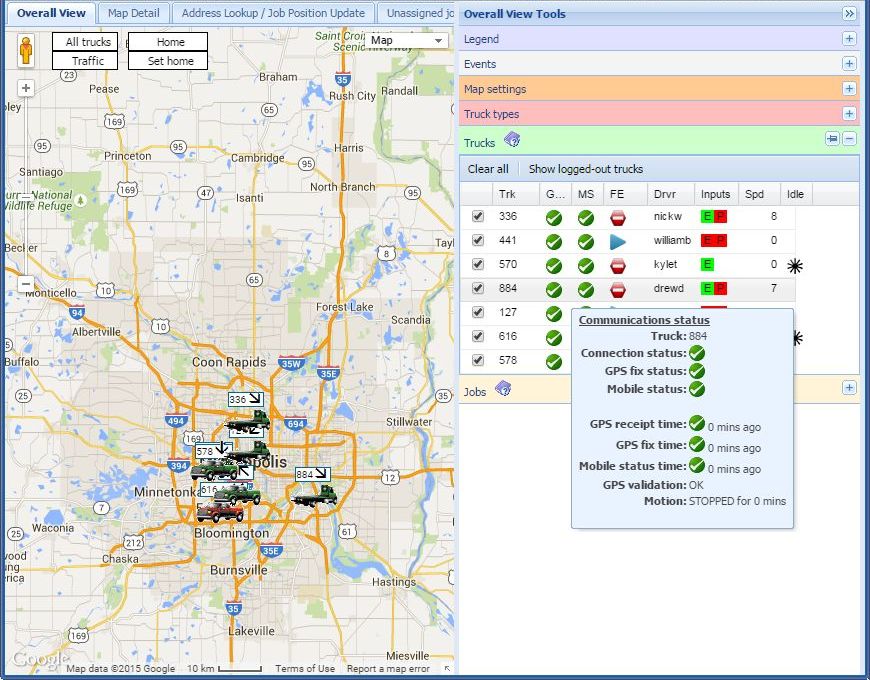Uncheck the checkbox for truck 336
Viewport: 870px width, 680px height.
478,216
